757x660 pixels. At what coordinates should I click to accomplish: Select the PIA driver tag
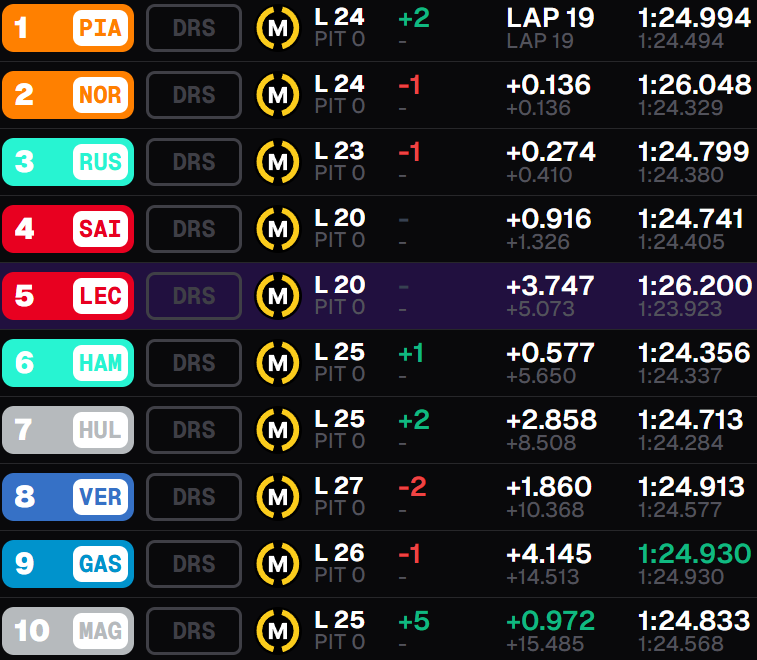coord(101,28)
